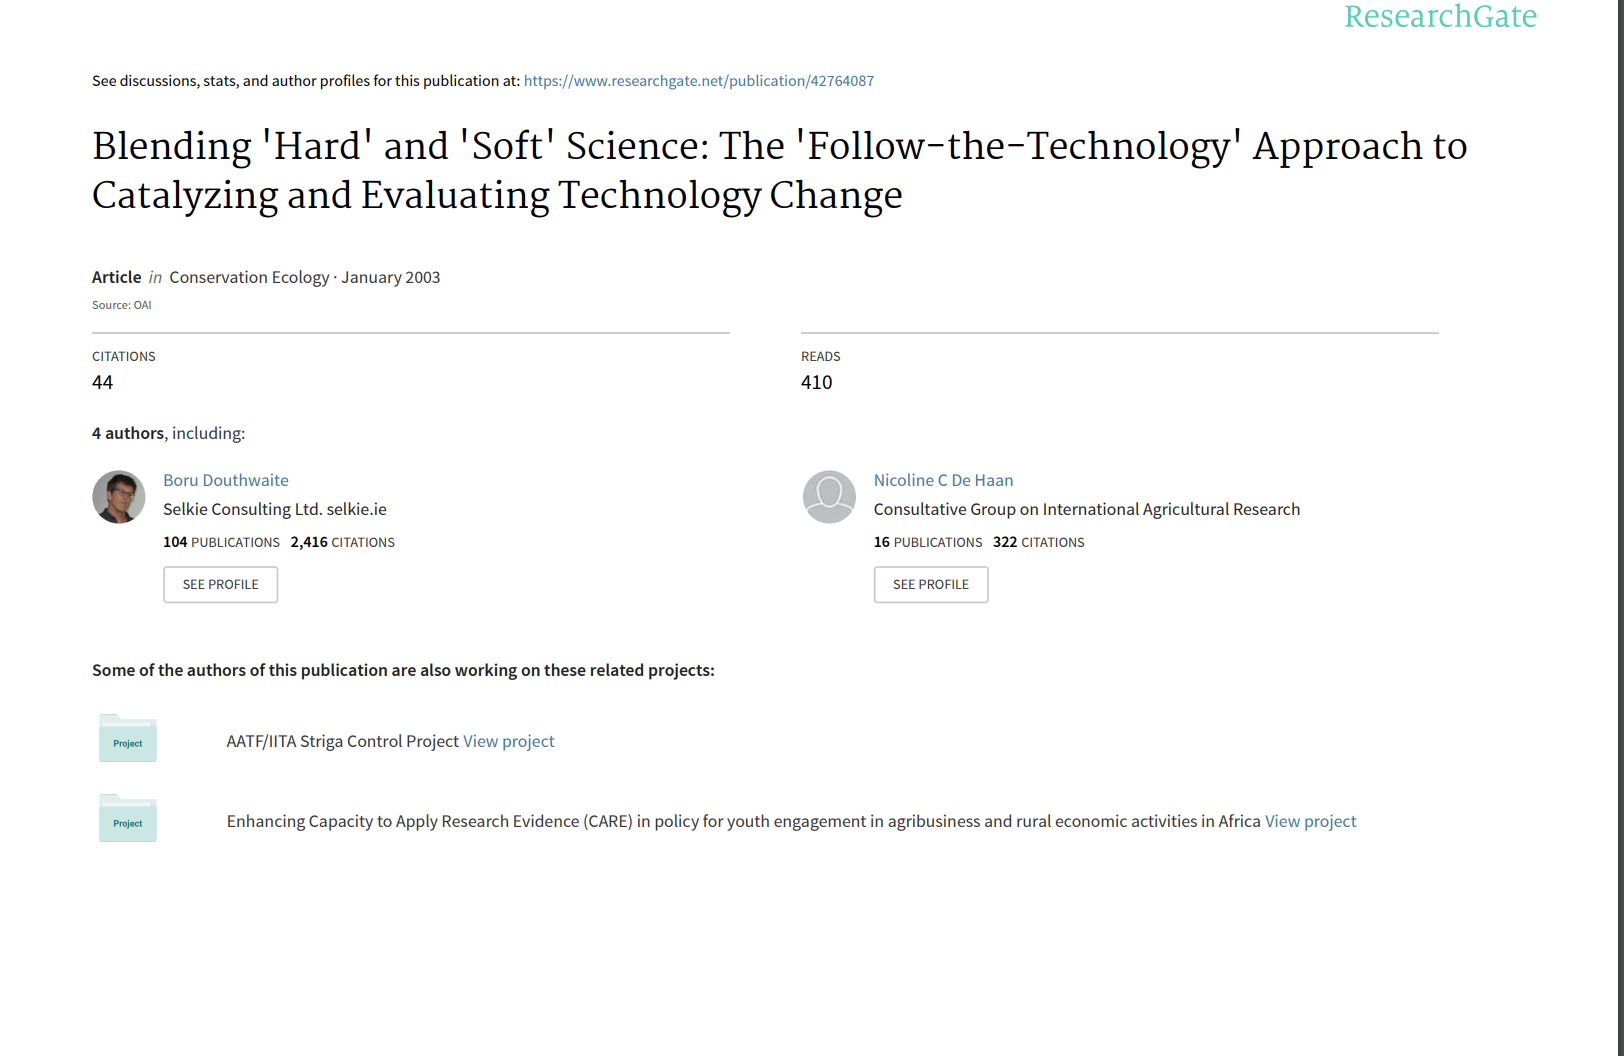Open Boru Douthwaite author name link
This screenshot has width=1624, height=1056.
226,480
